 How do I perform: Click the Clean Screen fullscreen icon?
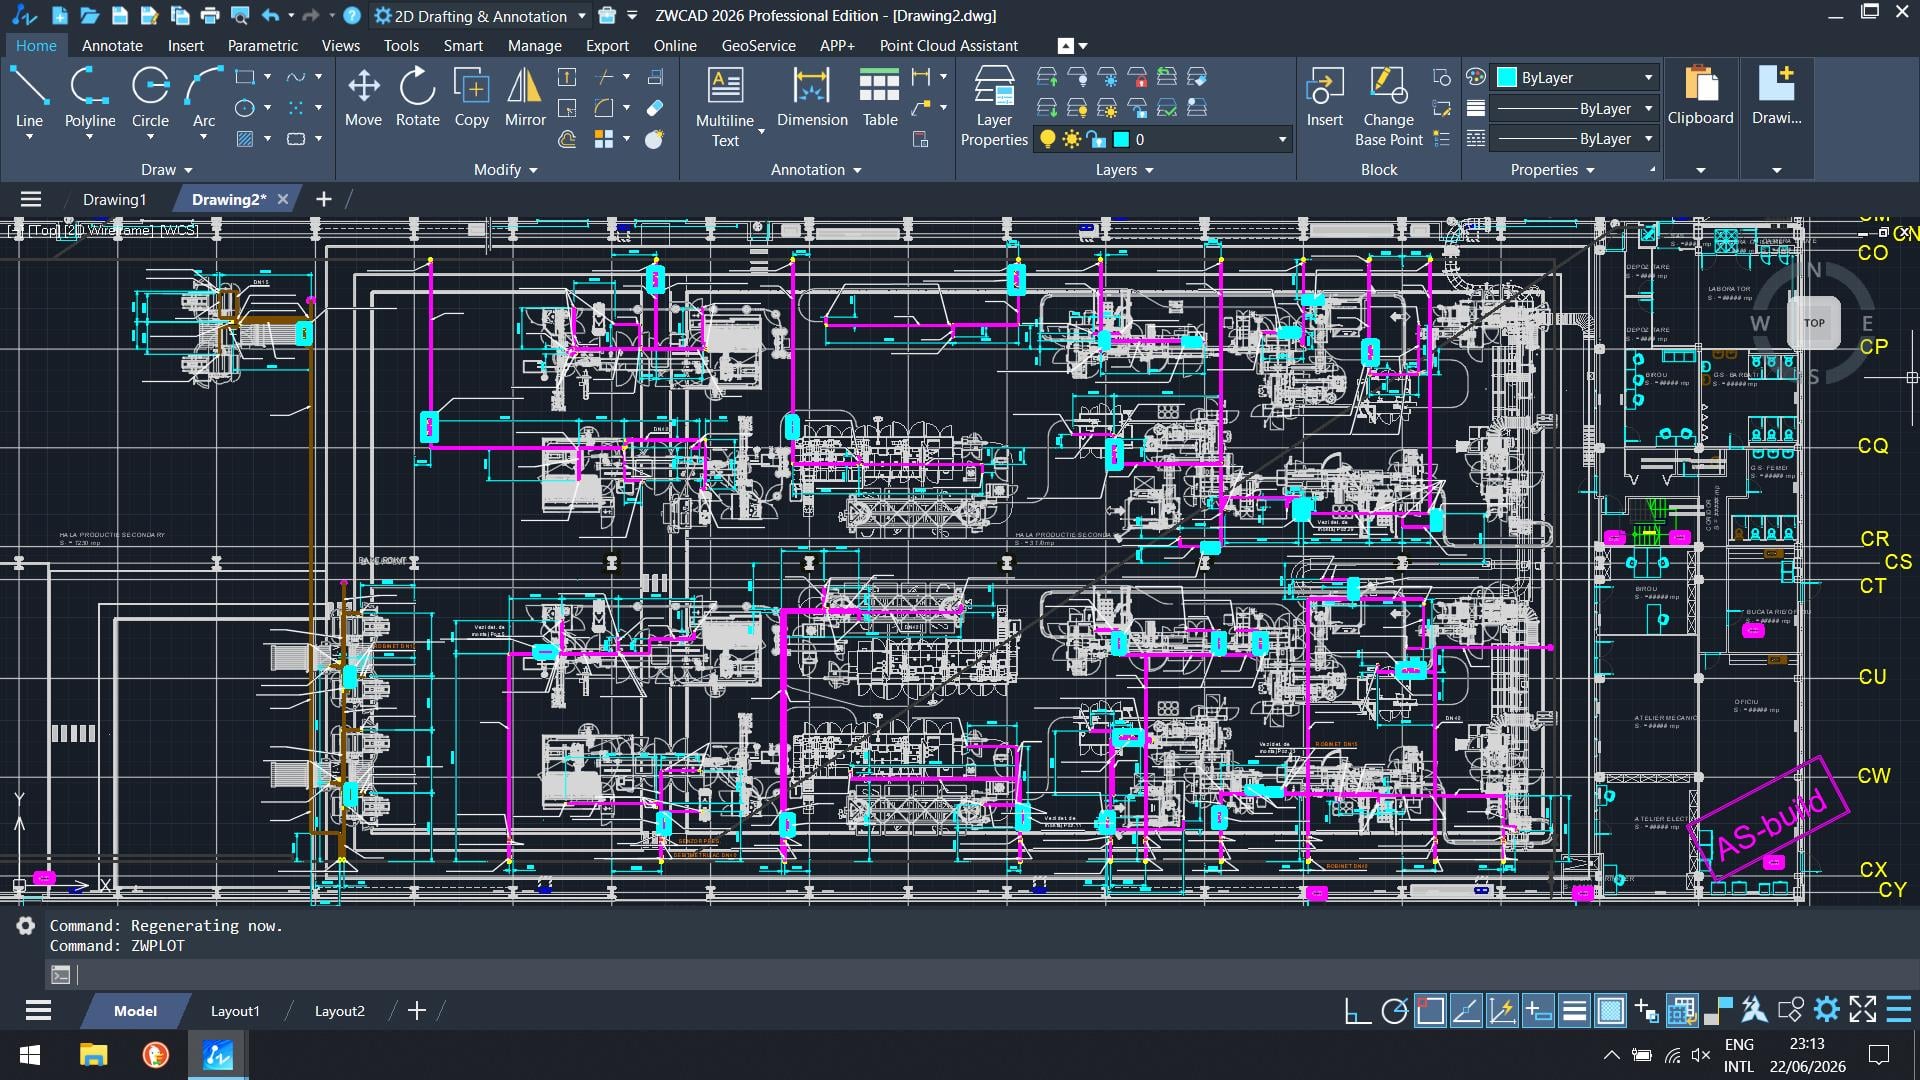pos(1862,1010)
